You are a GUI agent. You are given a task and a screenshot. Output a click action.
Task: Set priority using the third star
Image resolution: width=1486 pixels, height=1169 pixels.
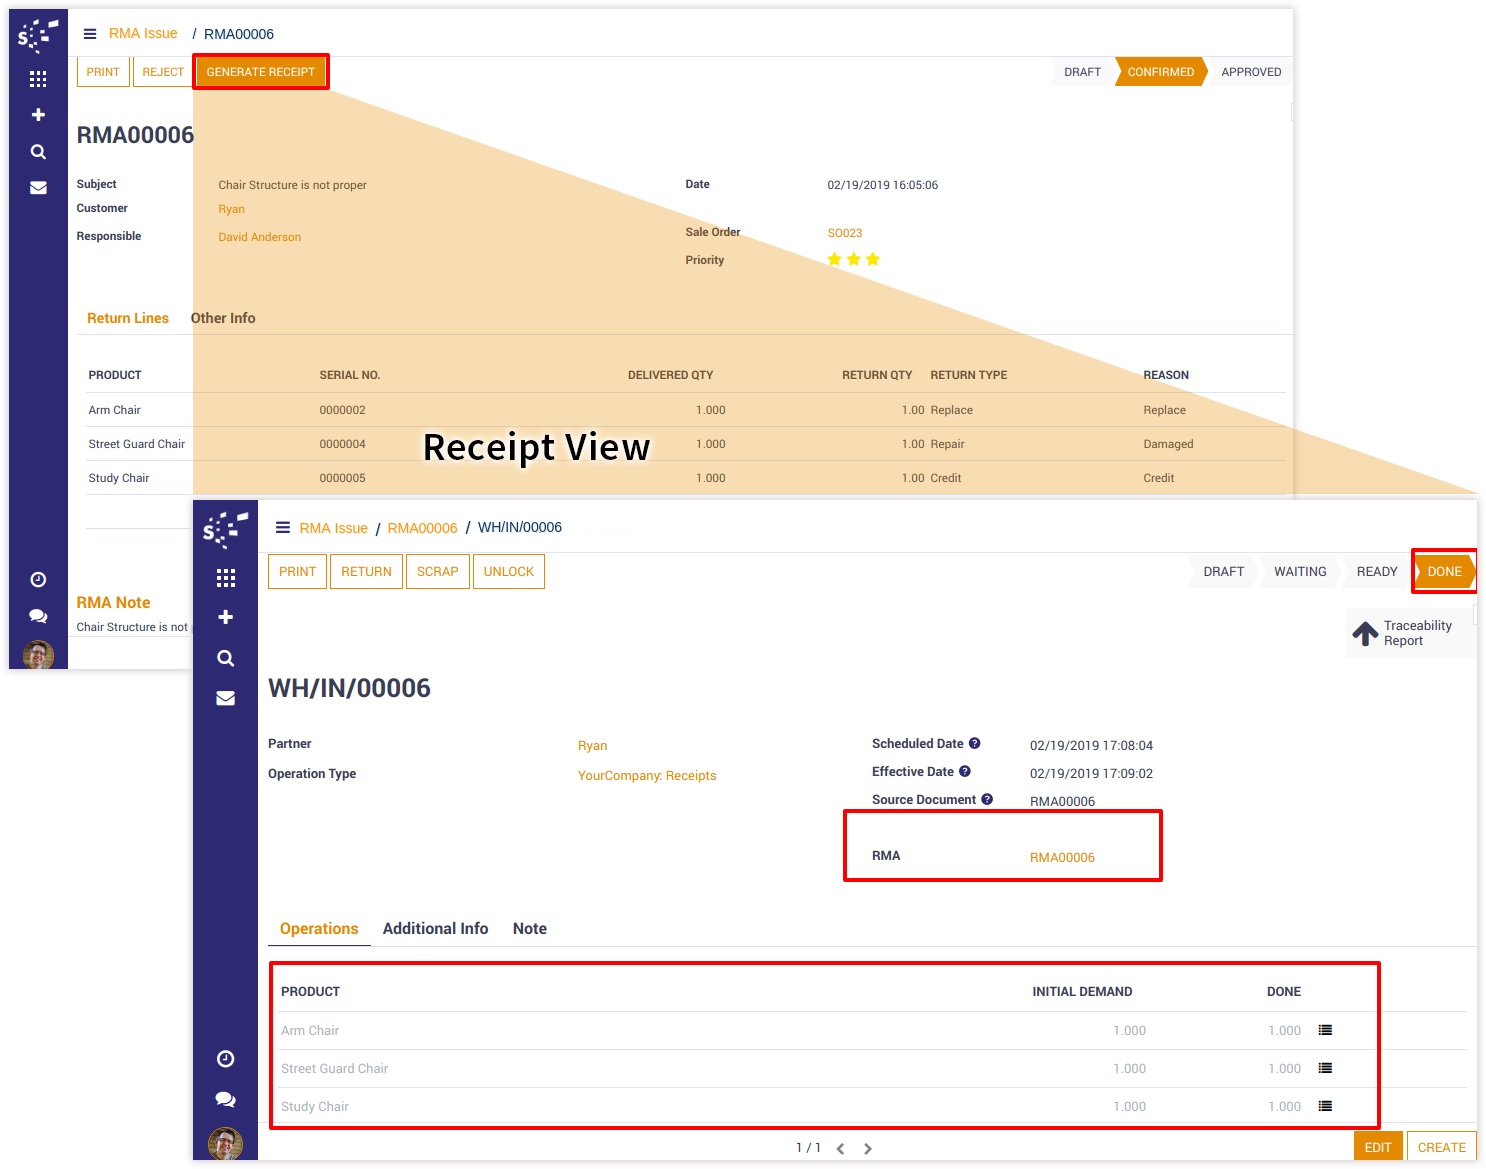click(873, 259)
